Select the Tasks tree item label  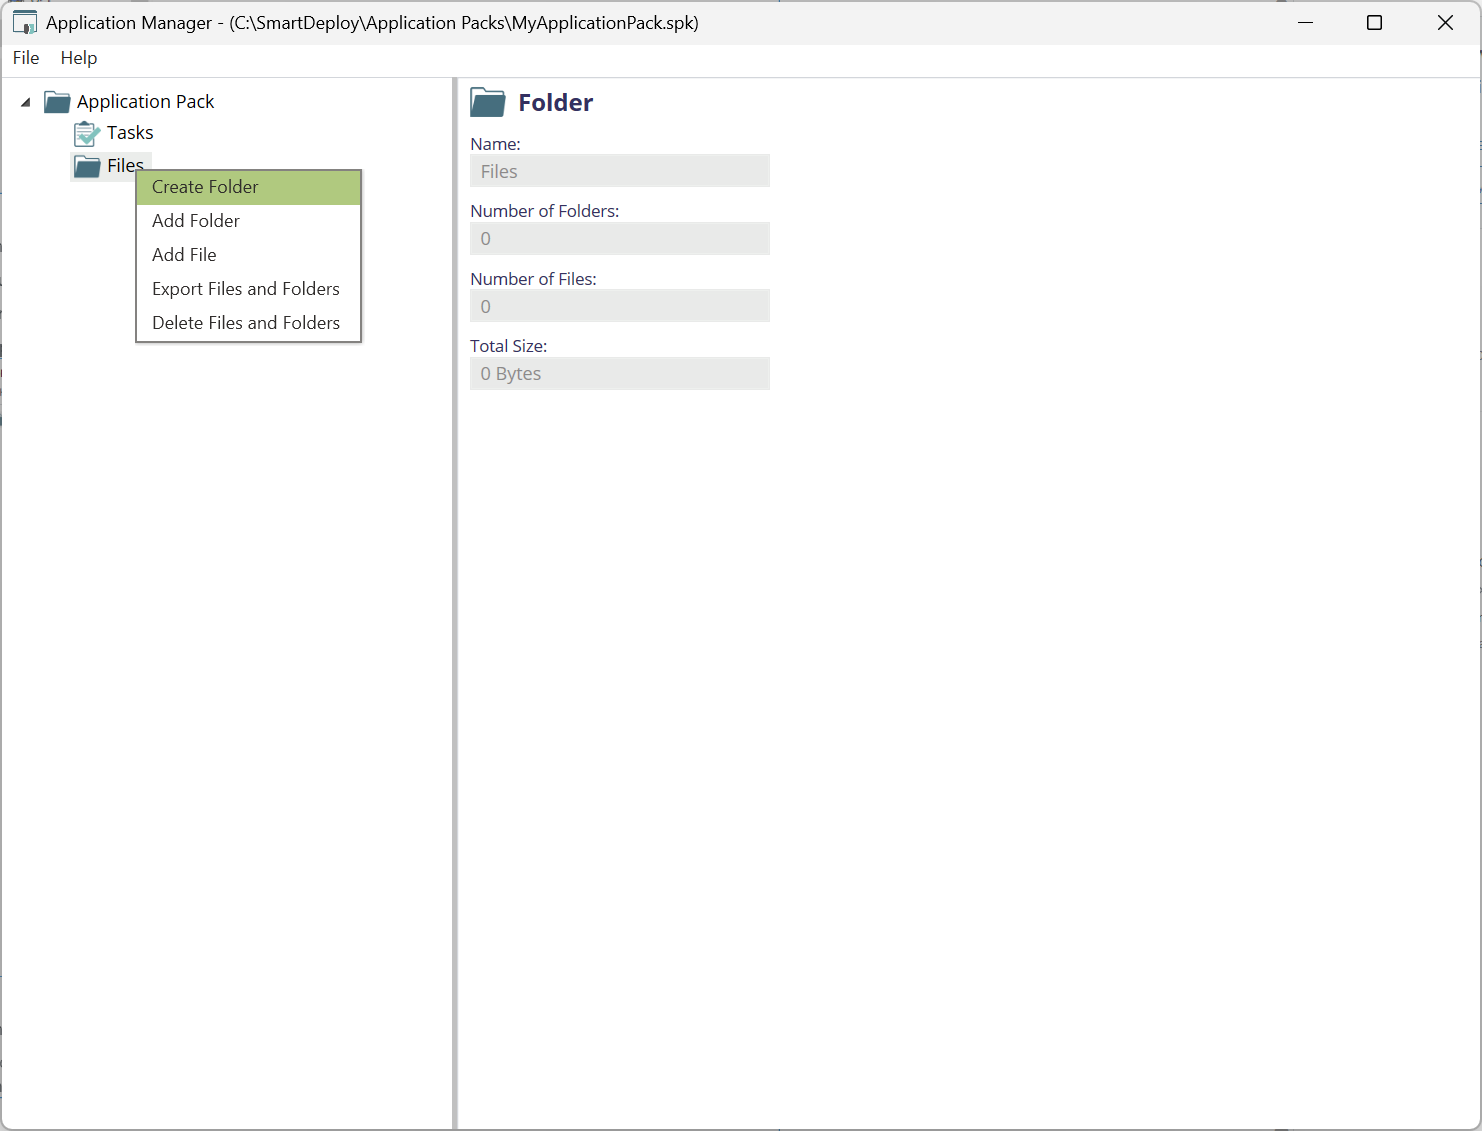tap(130, 133)
